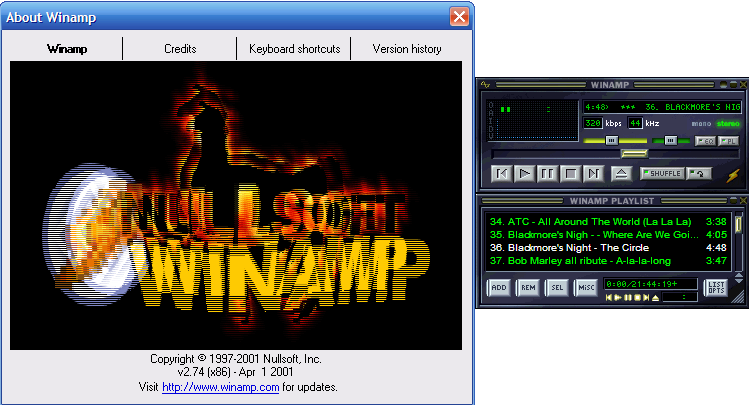Close the About Winamp dialog

(x=459, y=17)
